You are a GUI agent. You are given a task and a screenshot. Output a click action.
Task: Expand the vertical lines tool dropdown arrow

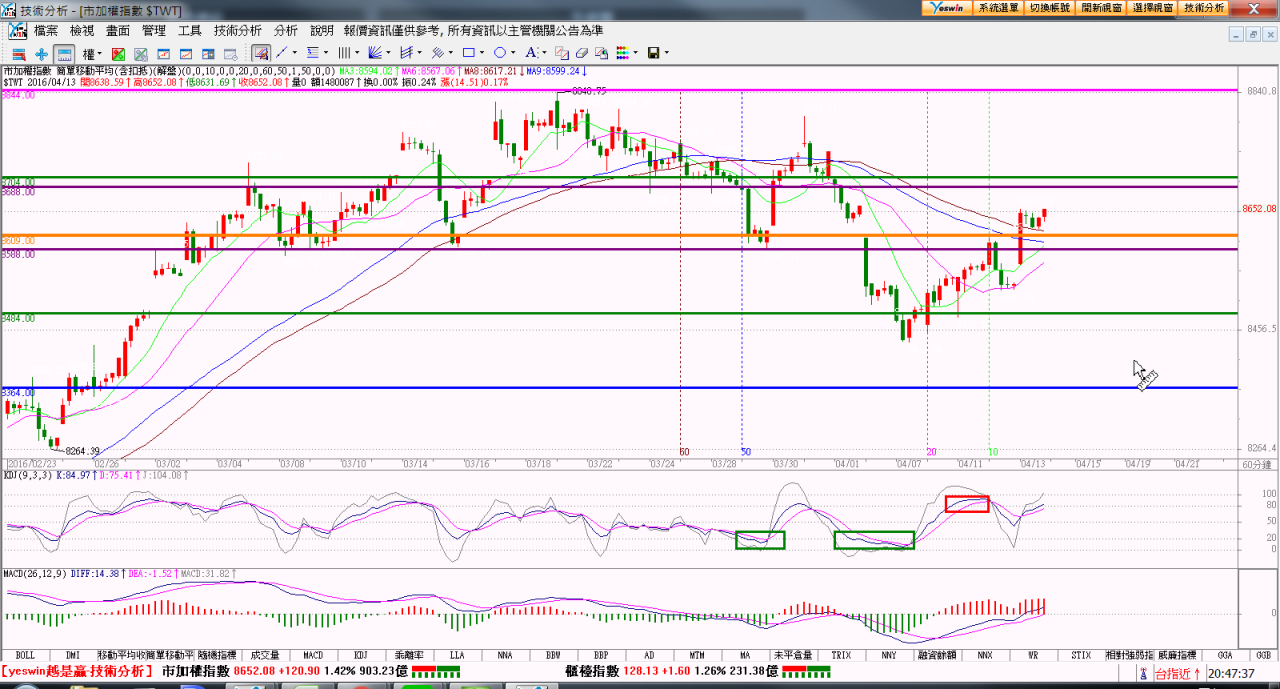[x=356, y=53]
